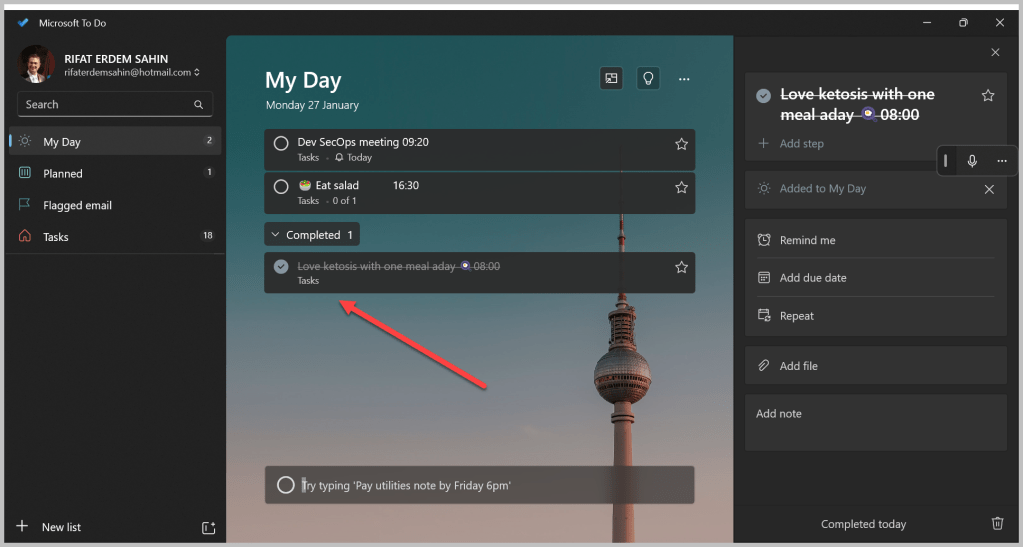Uncheck completed circle in detail pane
The image size is (1023, 547).
pos(763,96)
